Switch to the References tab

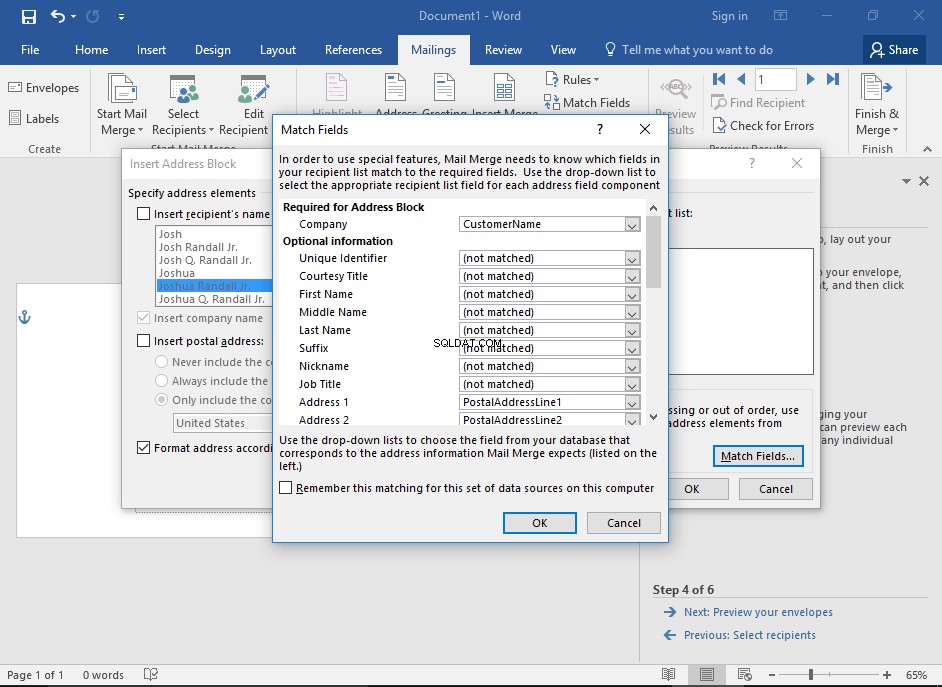point(353,50)
